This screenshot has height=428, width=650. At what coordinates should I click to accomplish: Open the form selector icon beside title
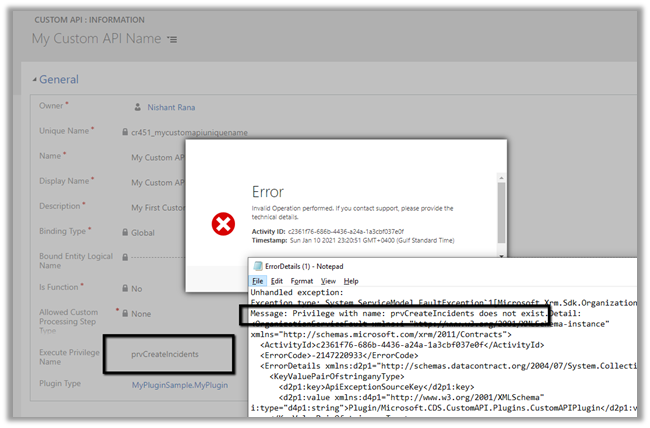(x=173, y=39)
